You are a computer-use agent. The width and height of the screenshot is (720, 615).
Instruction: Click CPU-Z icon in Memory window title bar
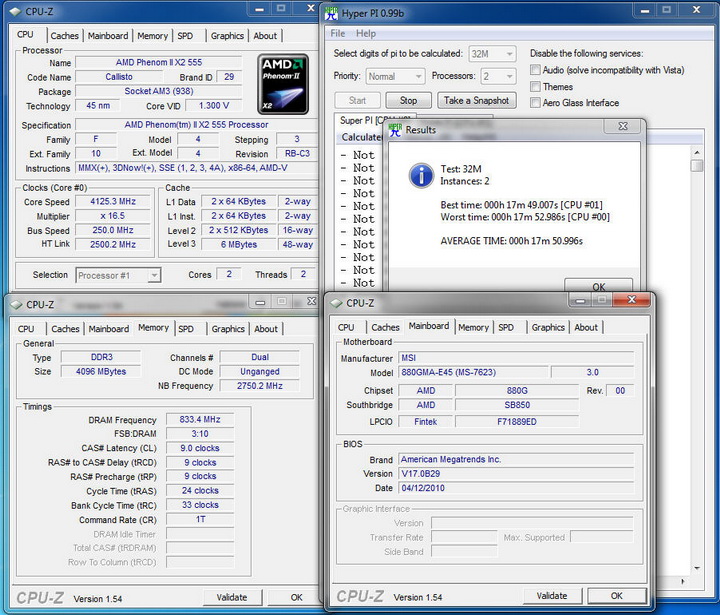coord(17,305)
